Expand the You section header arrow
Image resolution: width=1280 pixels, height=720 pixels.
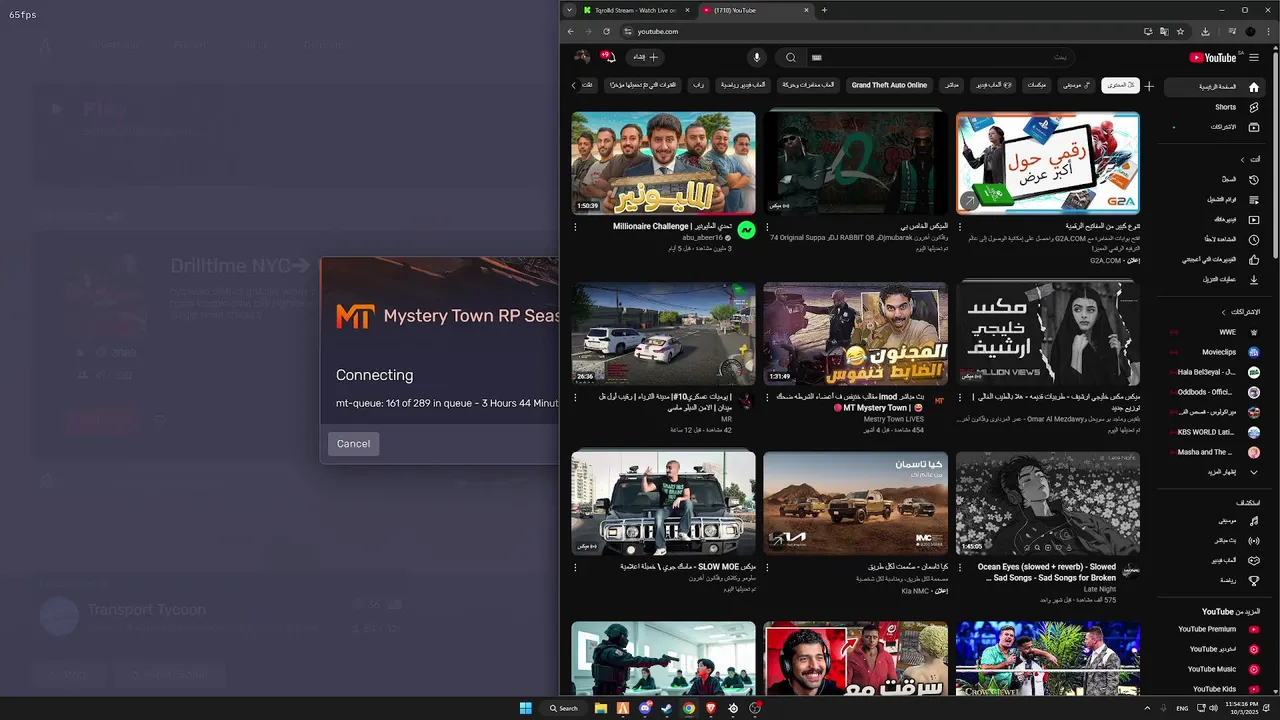(x=1242, y=159)
